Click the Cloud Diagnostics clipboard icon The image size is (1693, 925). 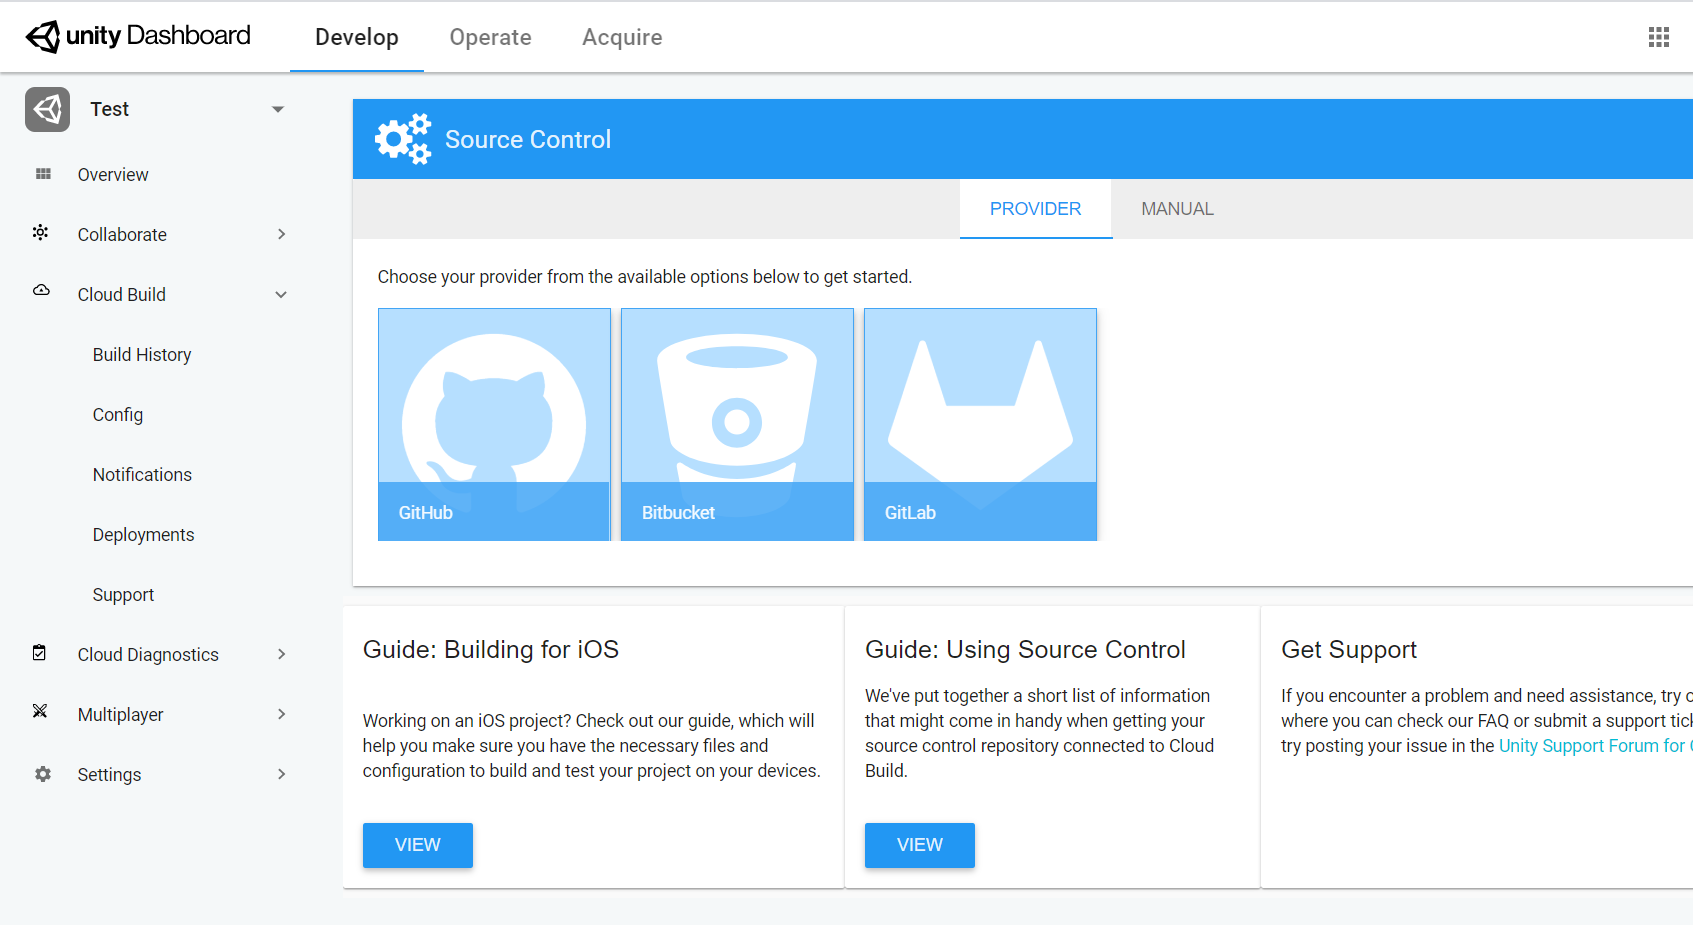[x=39, y=653]
